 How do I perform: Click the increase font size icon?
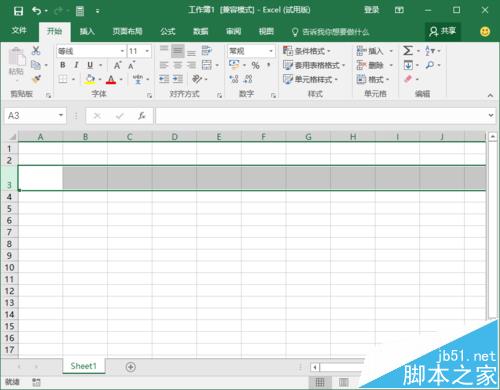(x=117, y=65)
